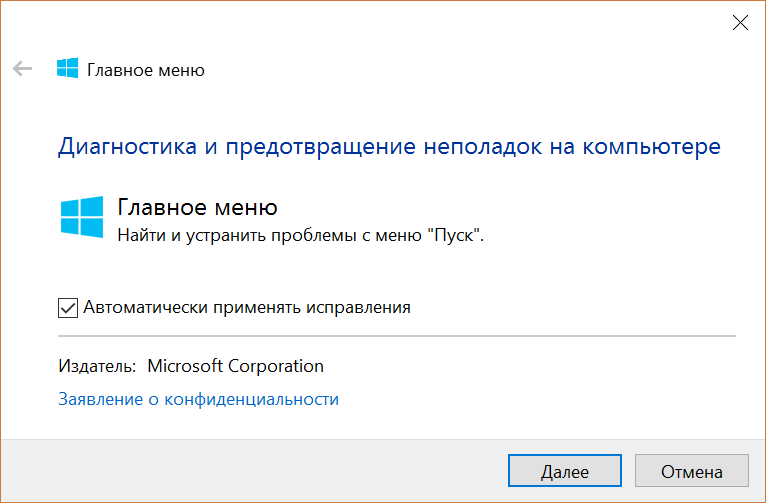Click the back arrow in the header
The height and width of the screenshot is (503, 766).
point(22,69)
